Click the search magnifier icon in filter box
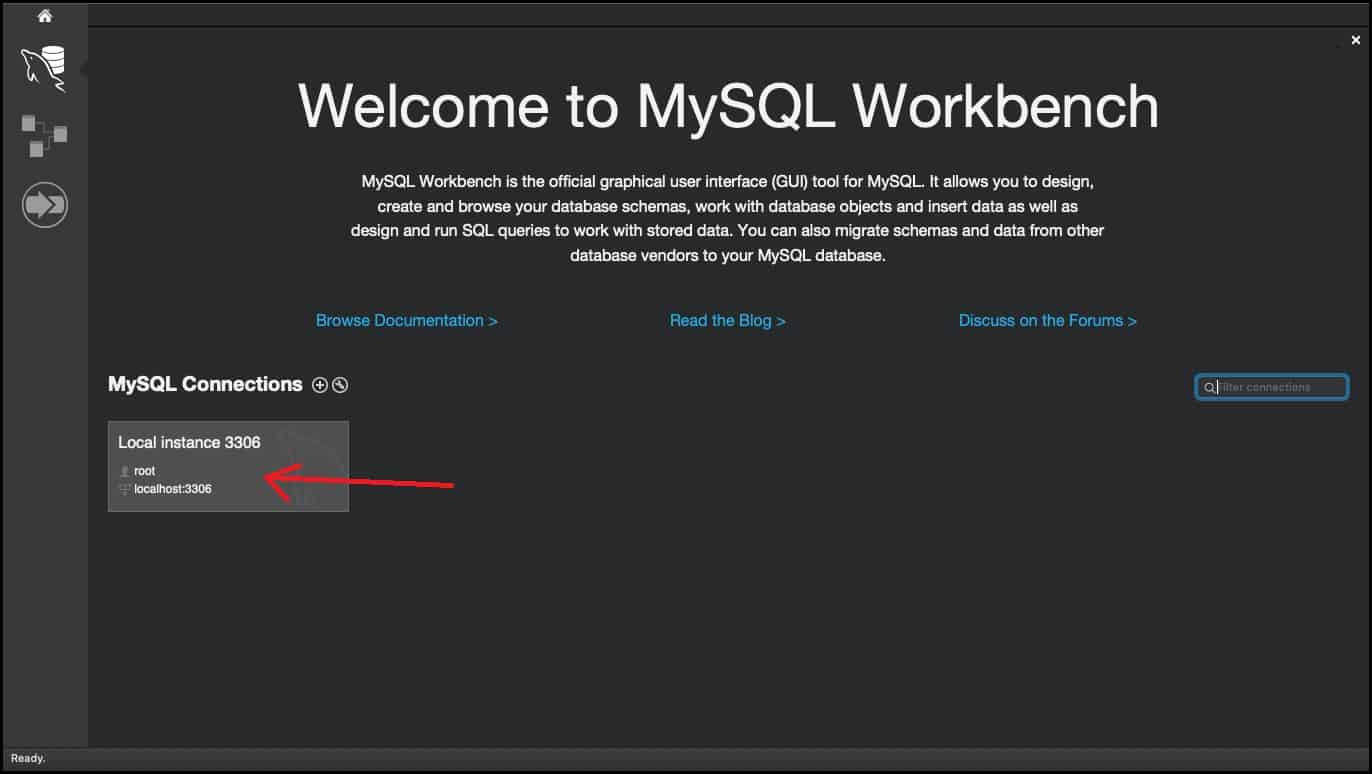 tap(1208, 387)
